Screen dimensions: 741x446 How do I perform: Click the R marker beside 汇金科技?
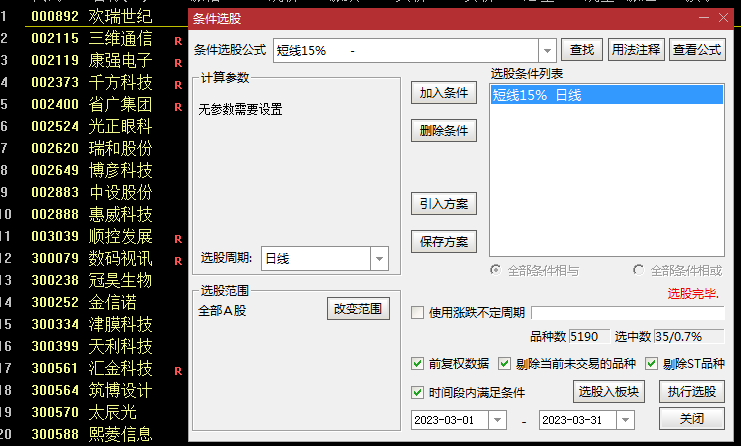point(178,371)
